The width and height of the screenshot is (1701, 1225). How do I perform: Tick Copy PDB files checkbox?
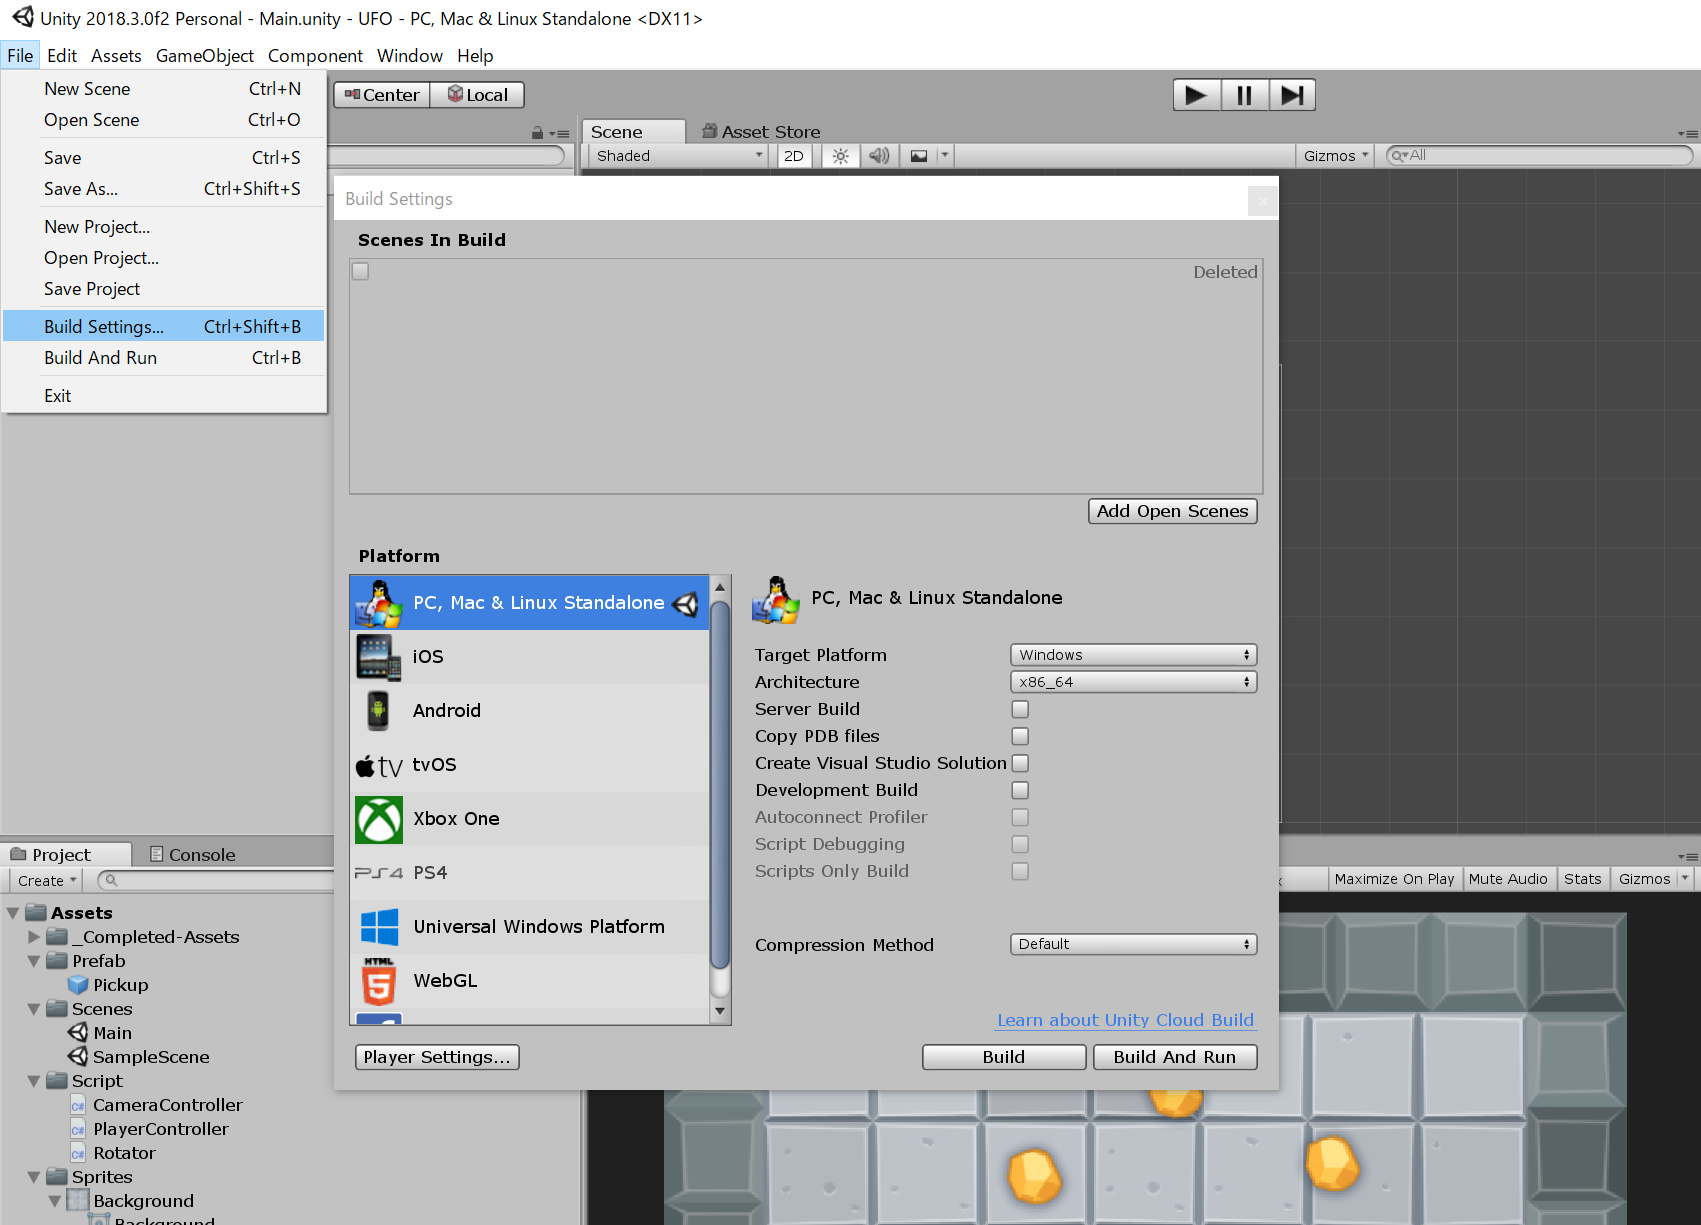coord(1020,736)
